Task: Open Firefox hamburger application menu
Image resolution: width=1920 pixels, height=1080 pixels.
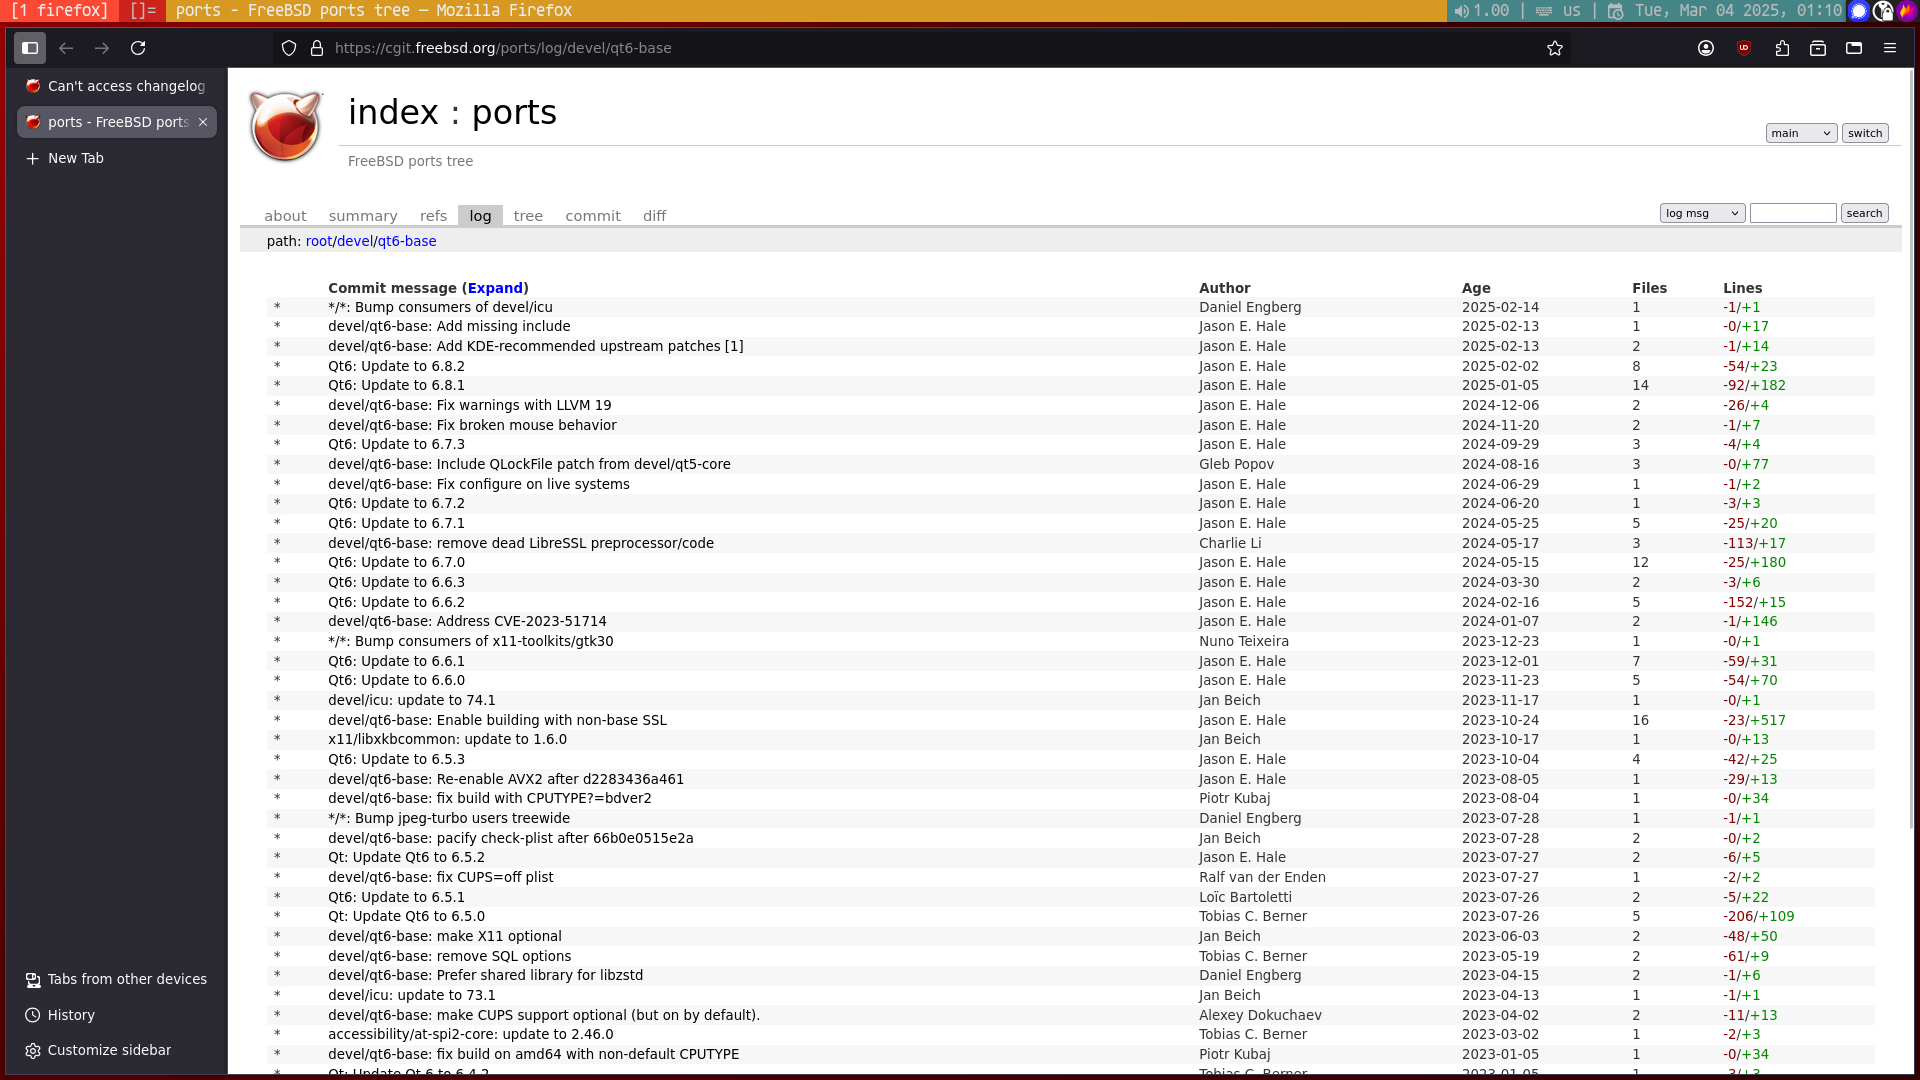Action: [1889, 48]
